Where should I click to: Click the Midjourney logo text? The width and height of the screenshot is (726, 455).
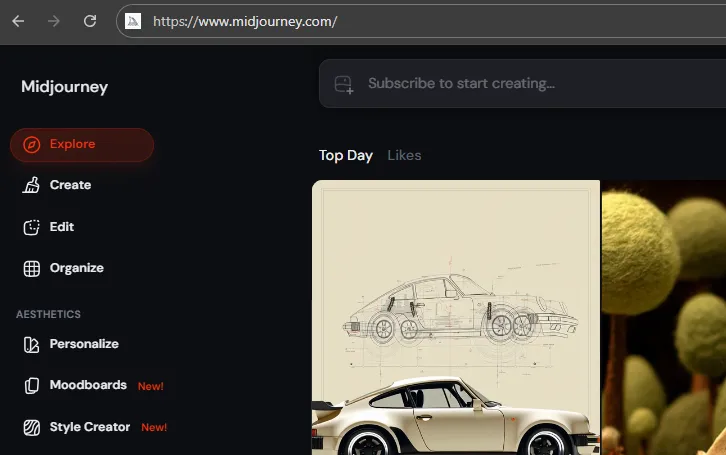click(x=64, y=87)
